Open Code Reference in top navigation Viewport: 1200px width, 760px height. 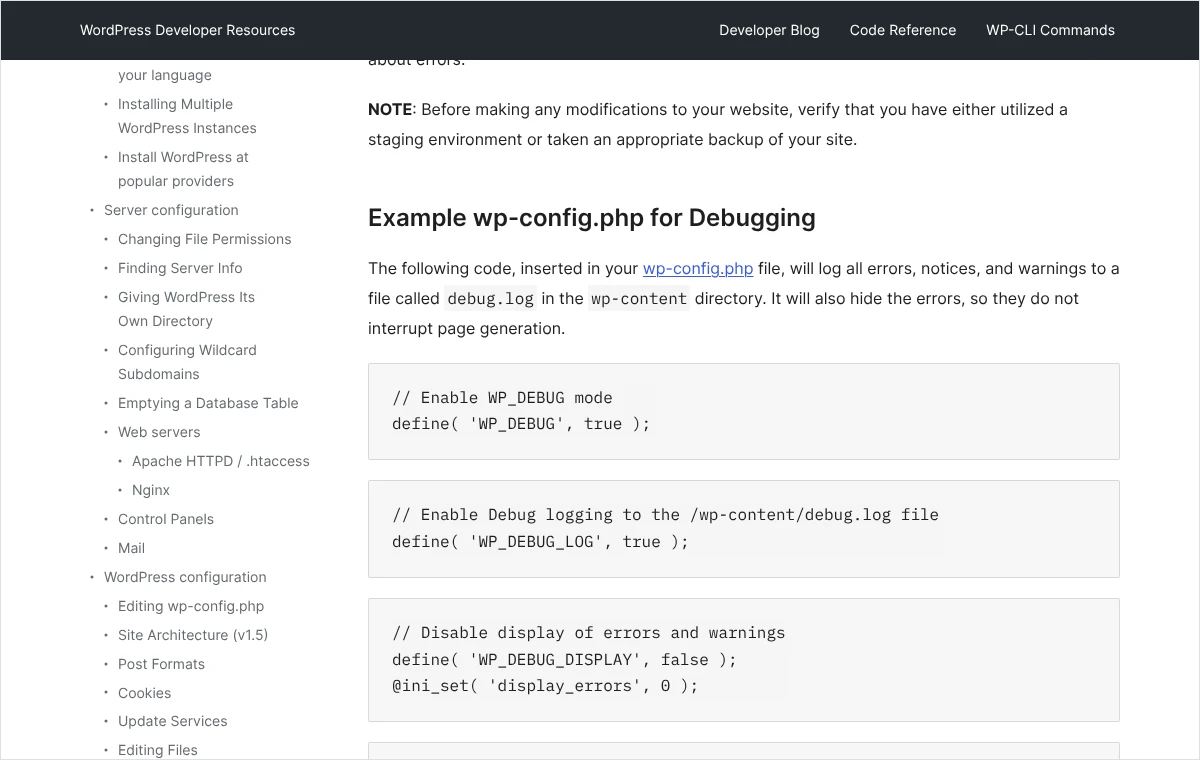pyautogui.click(x=903, y=30)
